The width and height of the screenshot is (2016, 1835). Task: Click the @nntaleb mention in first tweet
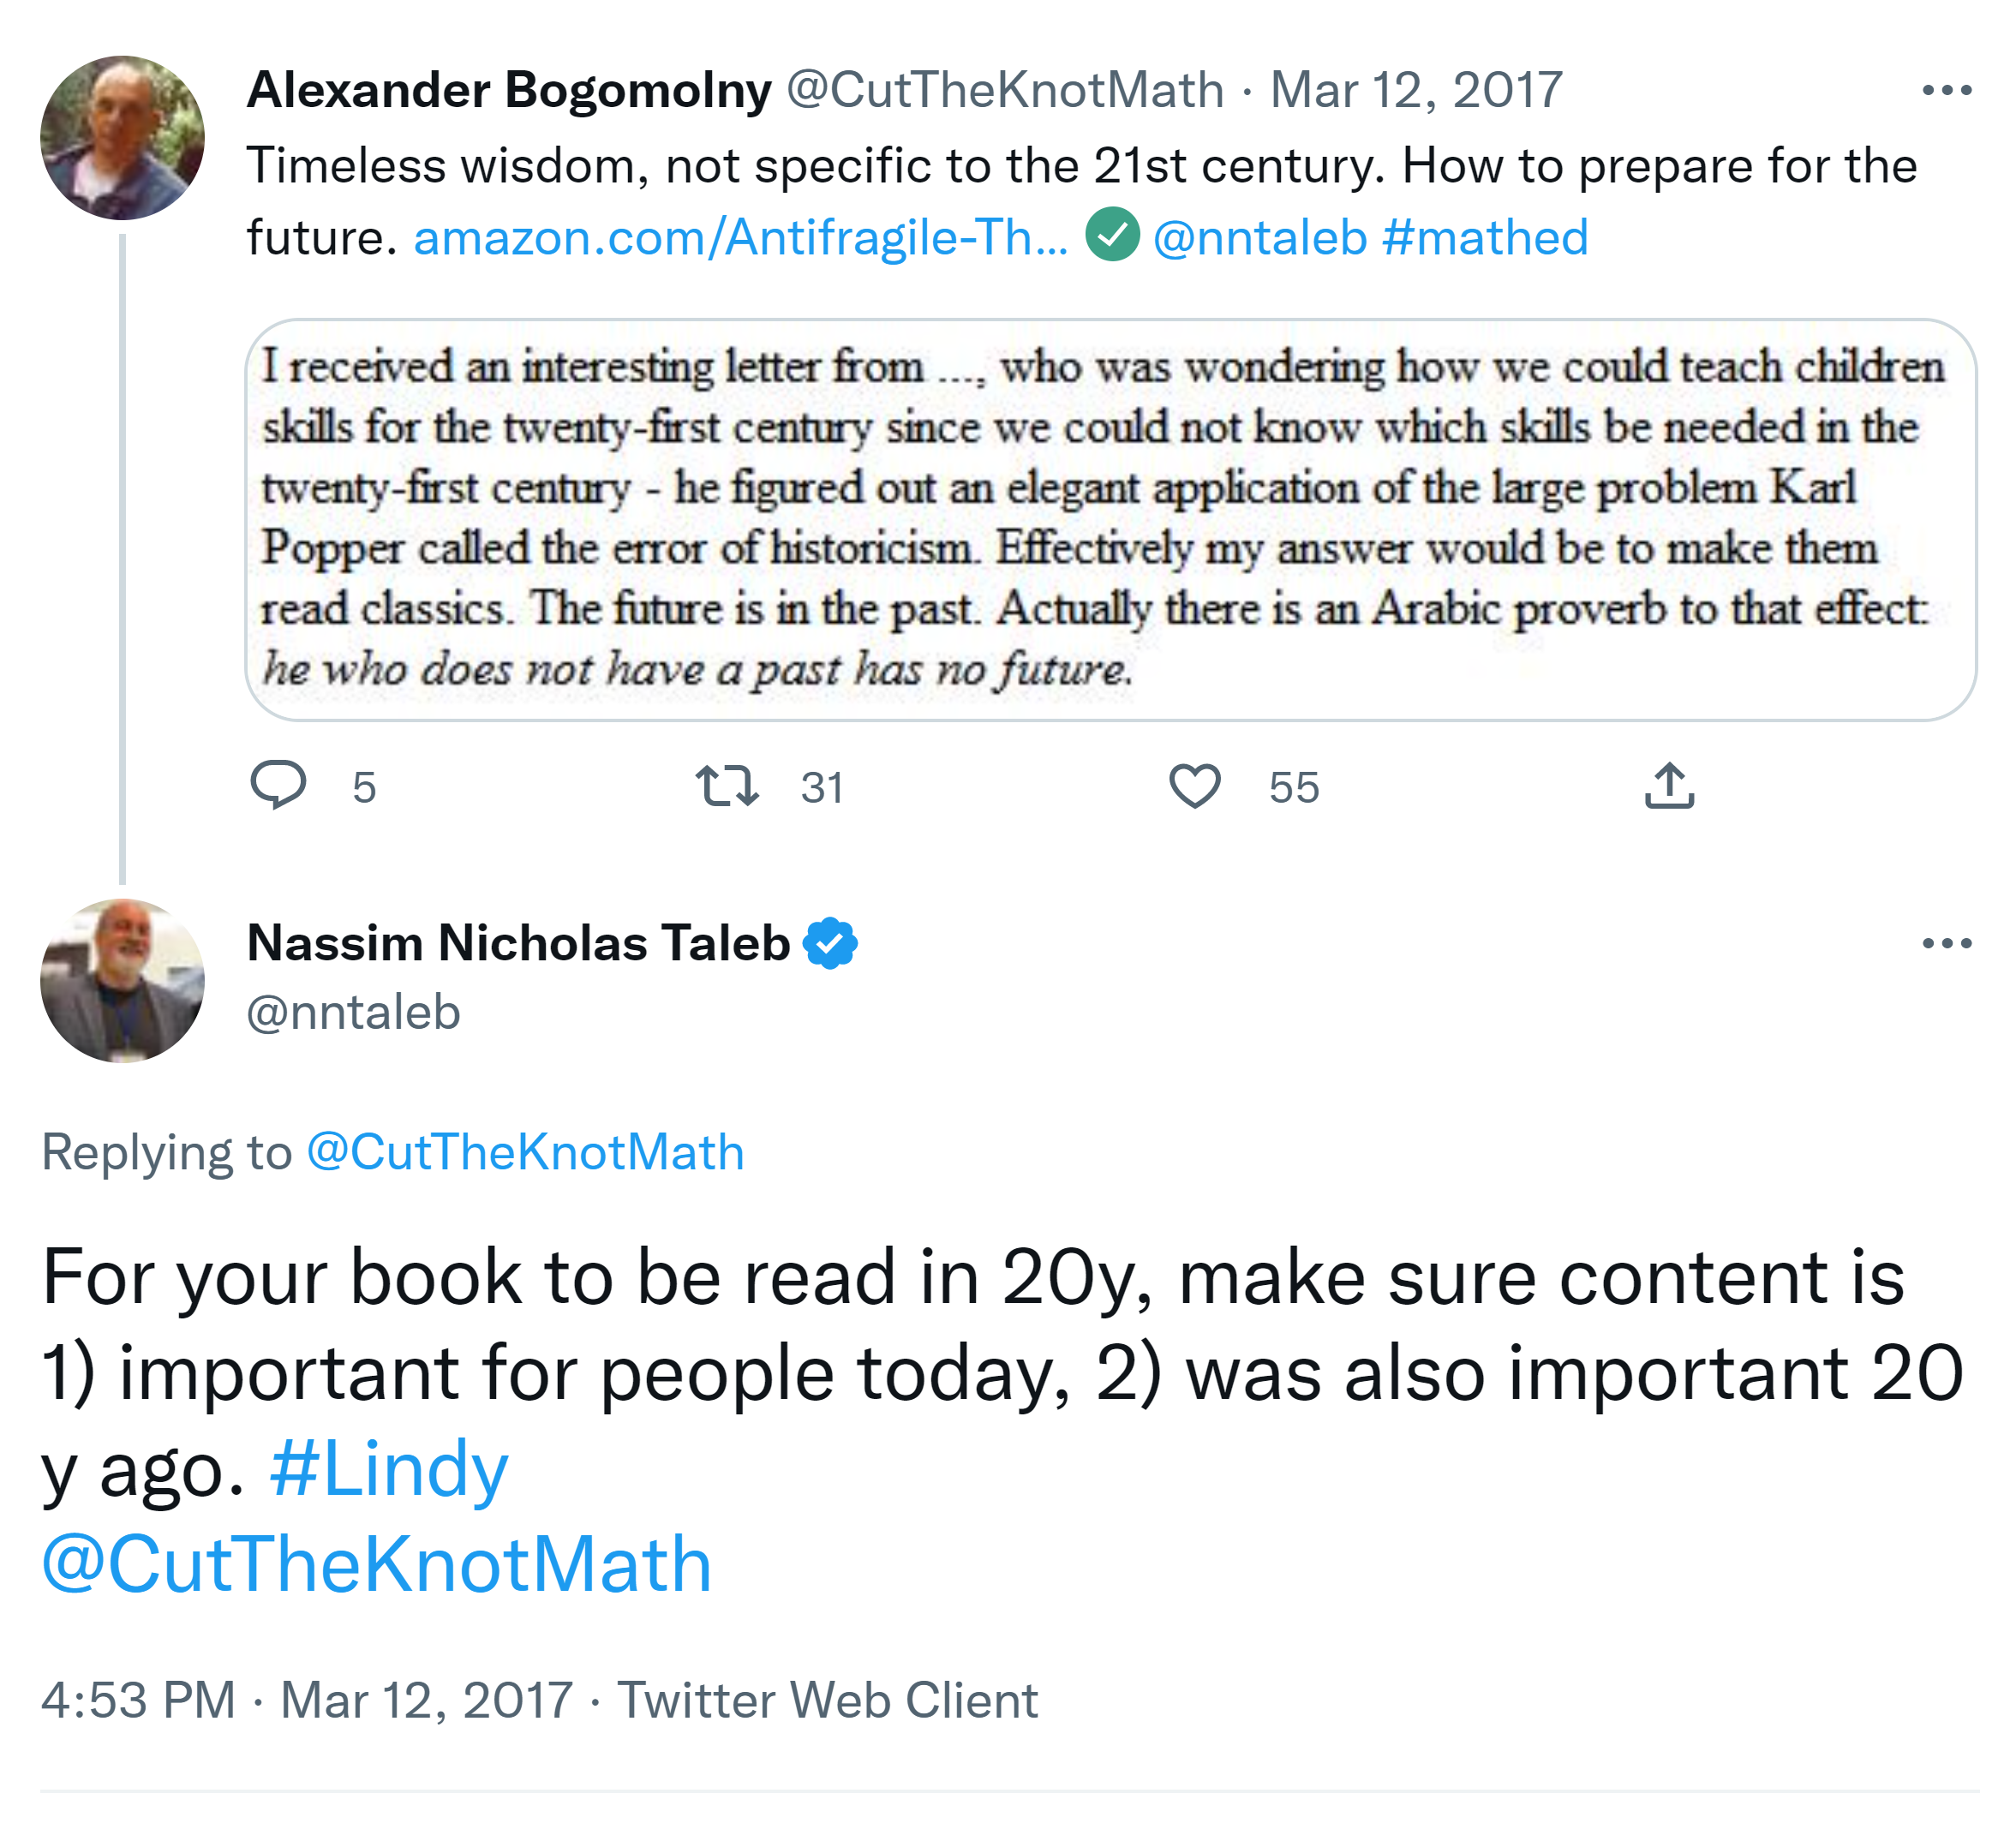[1259, 238]
